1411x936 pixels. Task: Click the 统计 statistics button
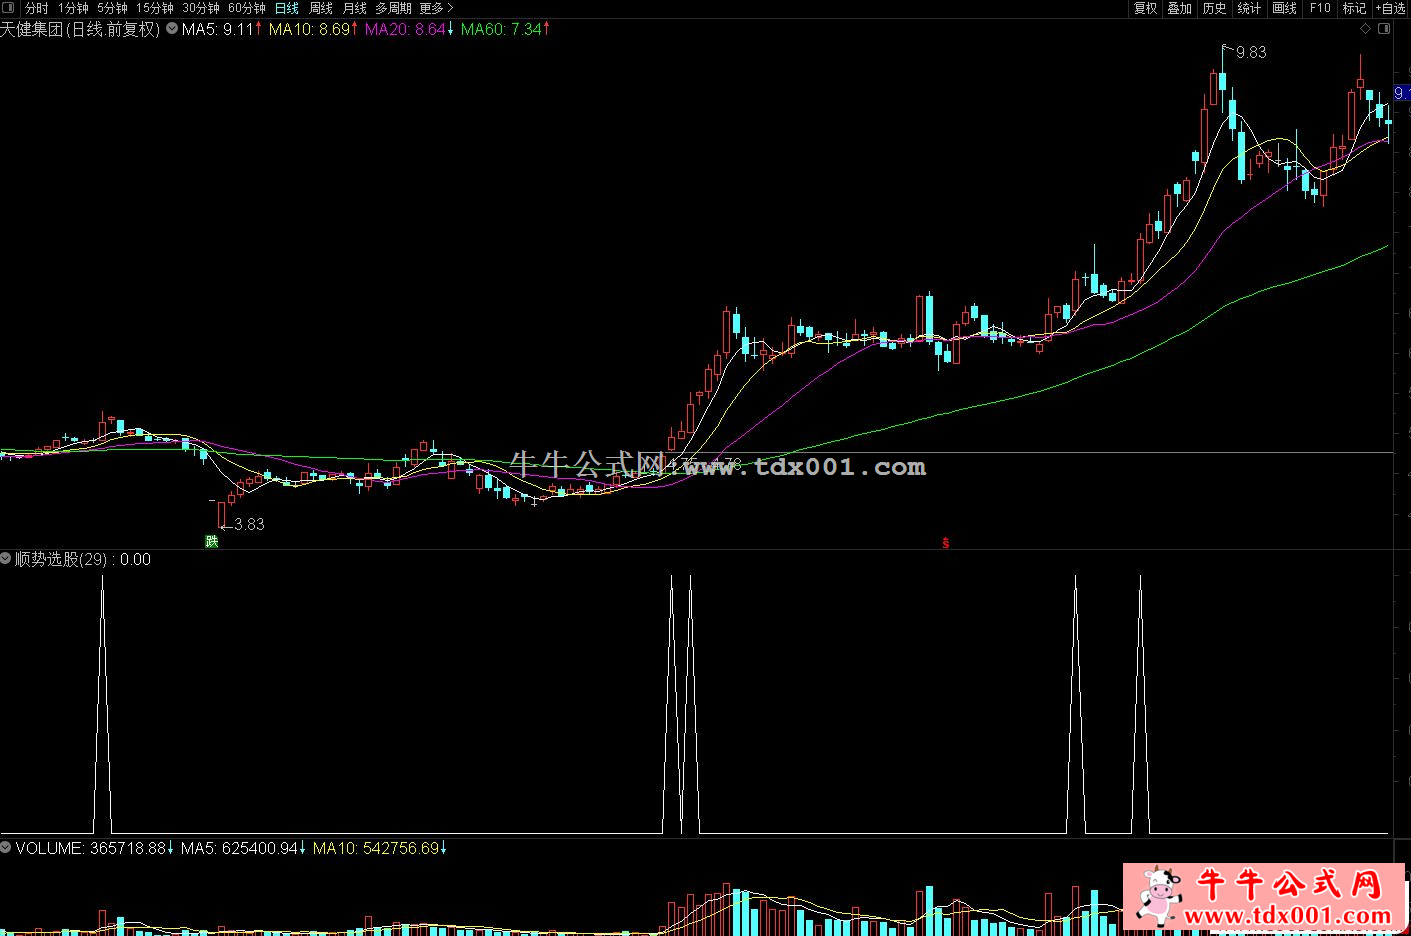[1250, 8]
